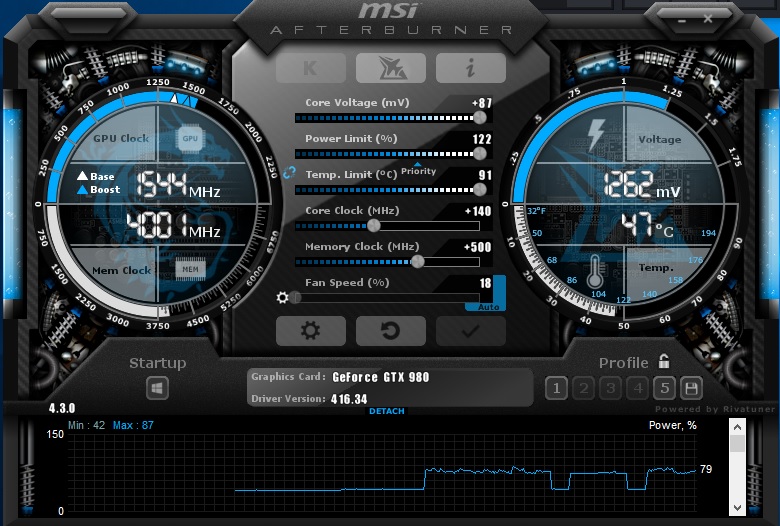This screenshot has height=526, width=780.
Task: Click the Core Voltage slider handle
Action: click(480, 118)
